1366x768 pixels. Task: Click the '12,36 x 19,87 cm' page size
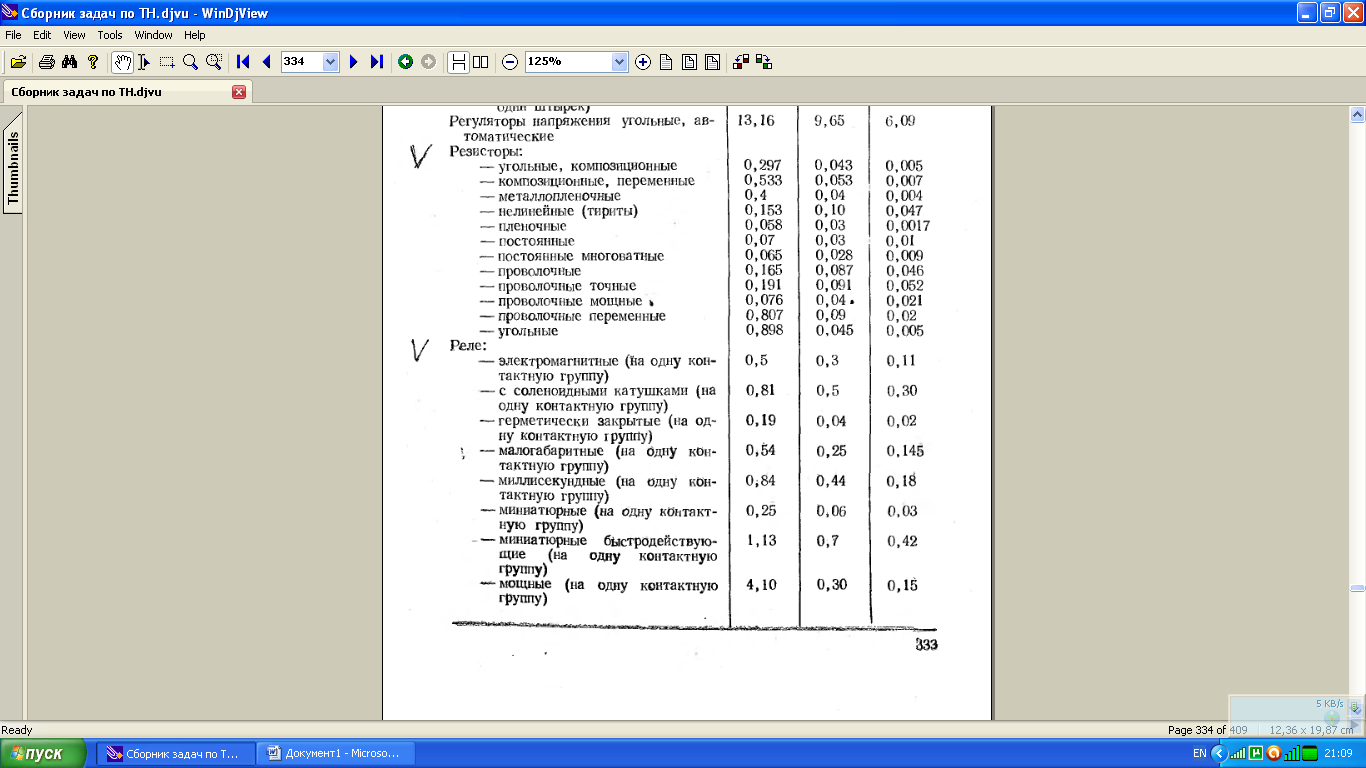(1311, 730)
